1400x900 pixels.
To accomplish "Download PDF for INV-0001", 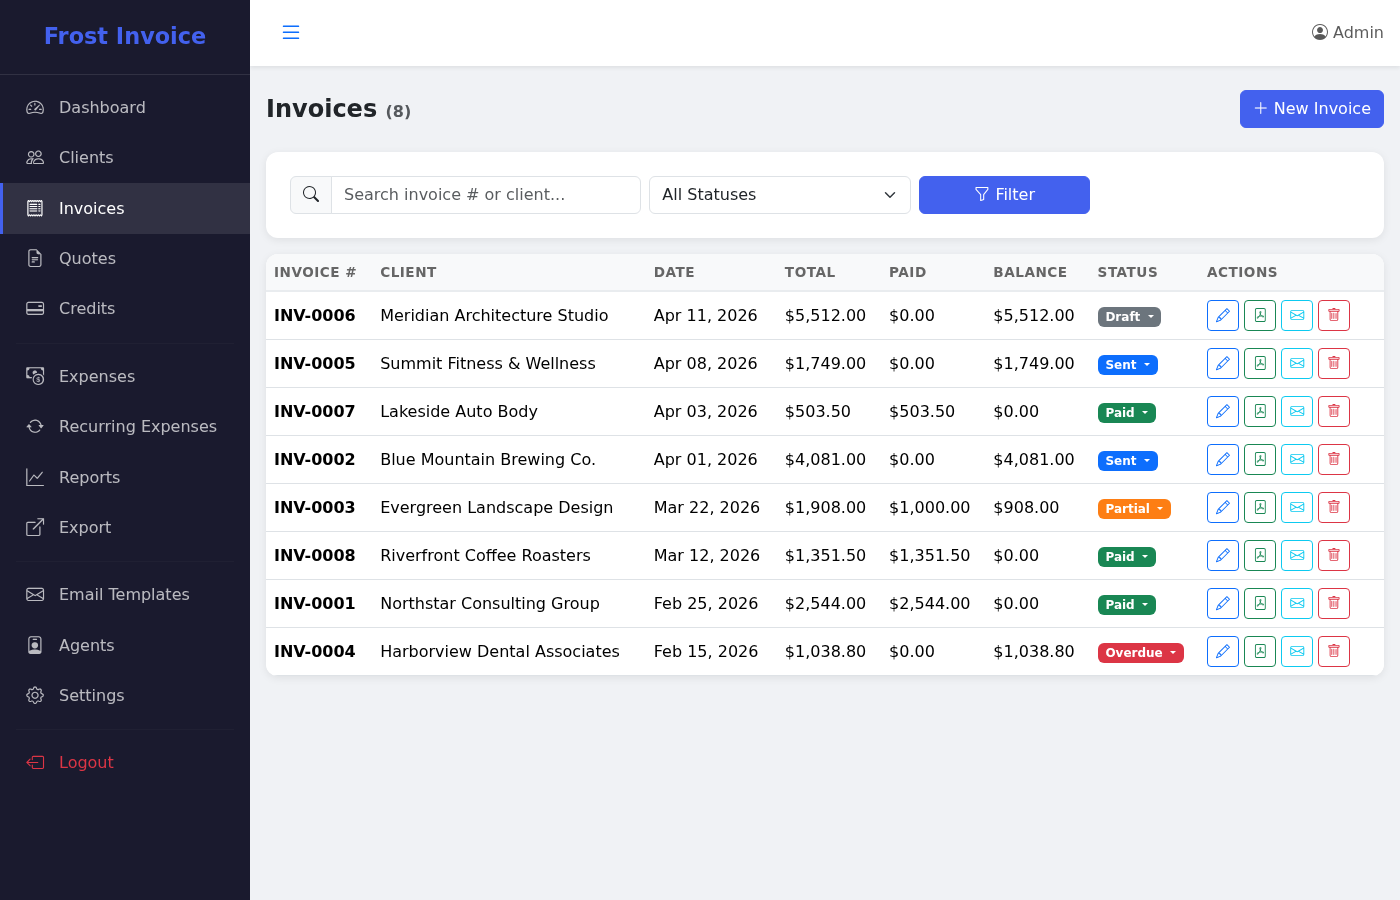I will (x=1259, y=603).
